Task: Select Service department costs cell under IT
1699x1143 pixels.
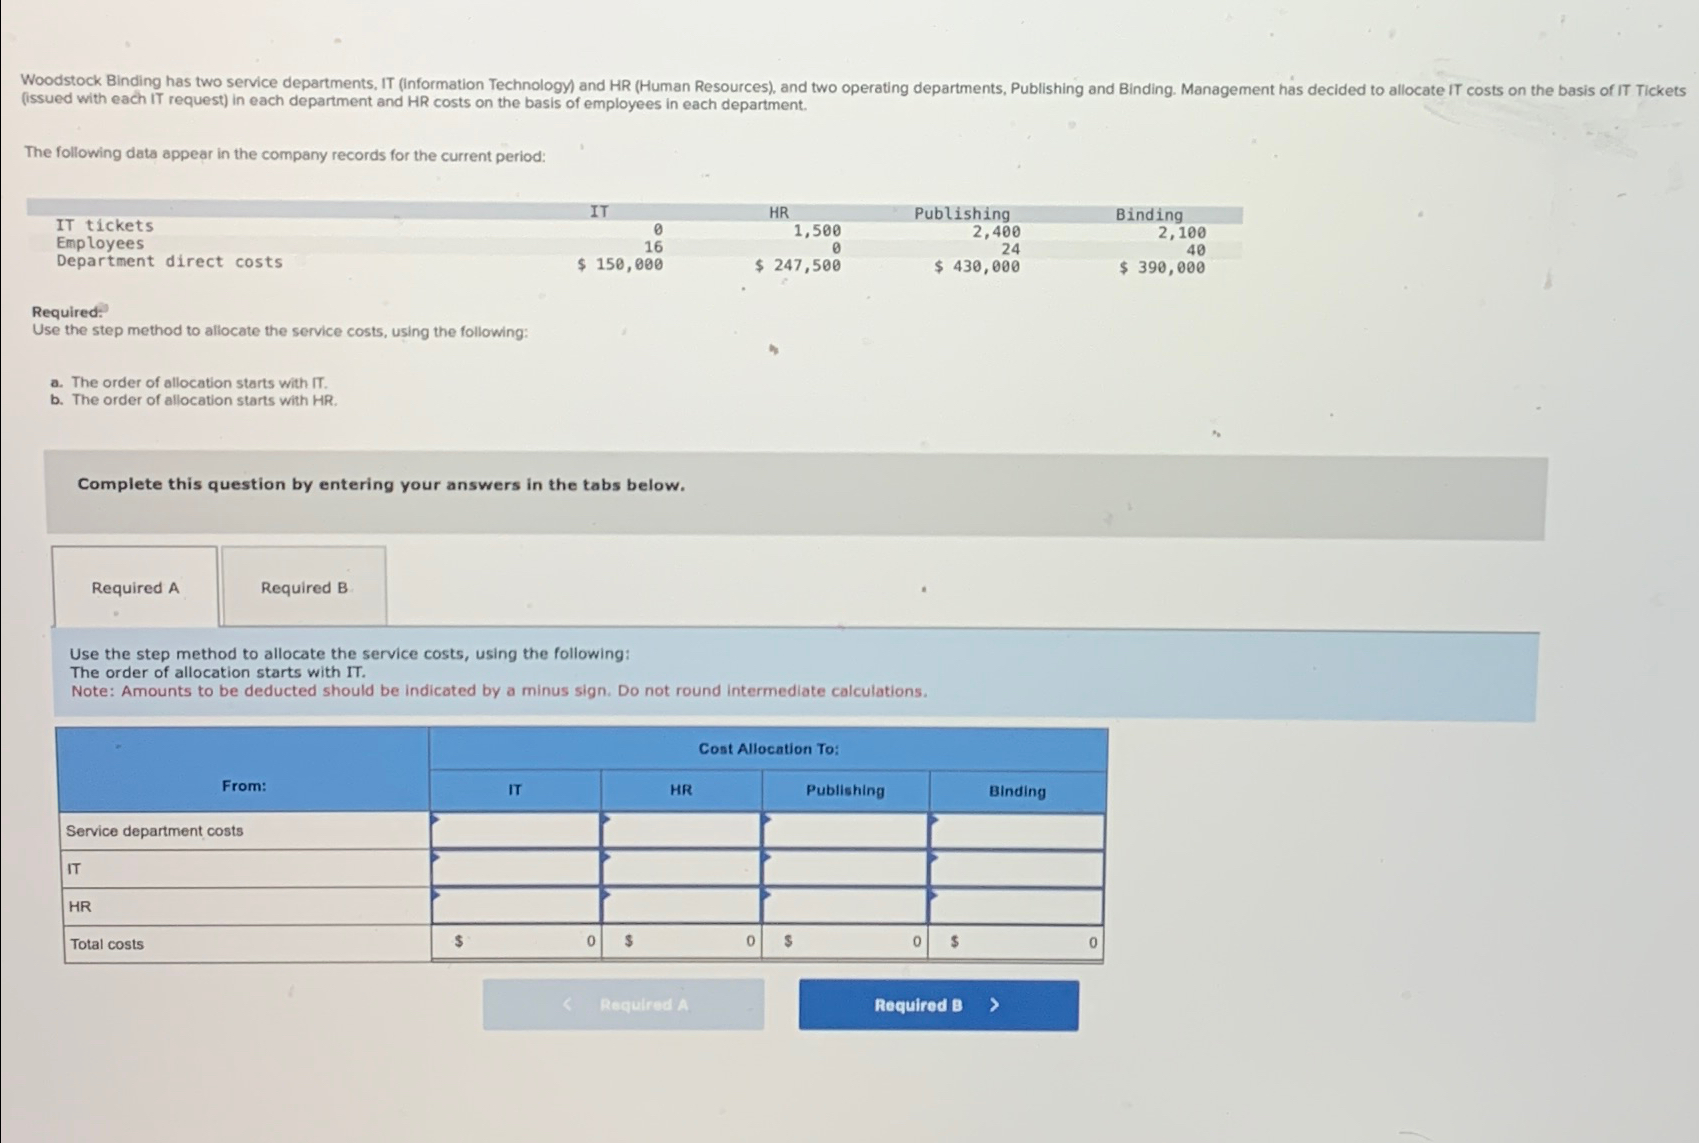Action: 515,830
